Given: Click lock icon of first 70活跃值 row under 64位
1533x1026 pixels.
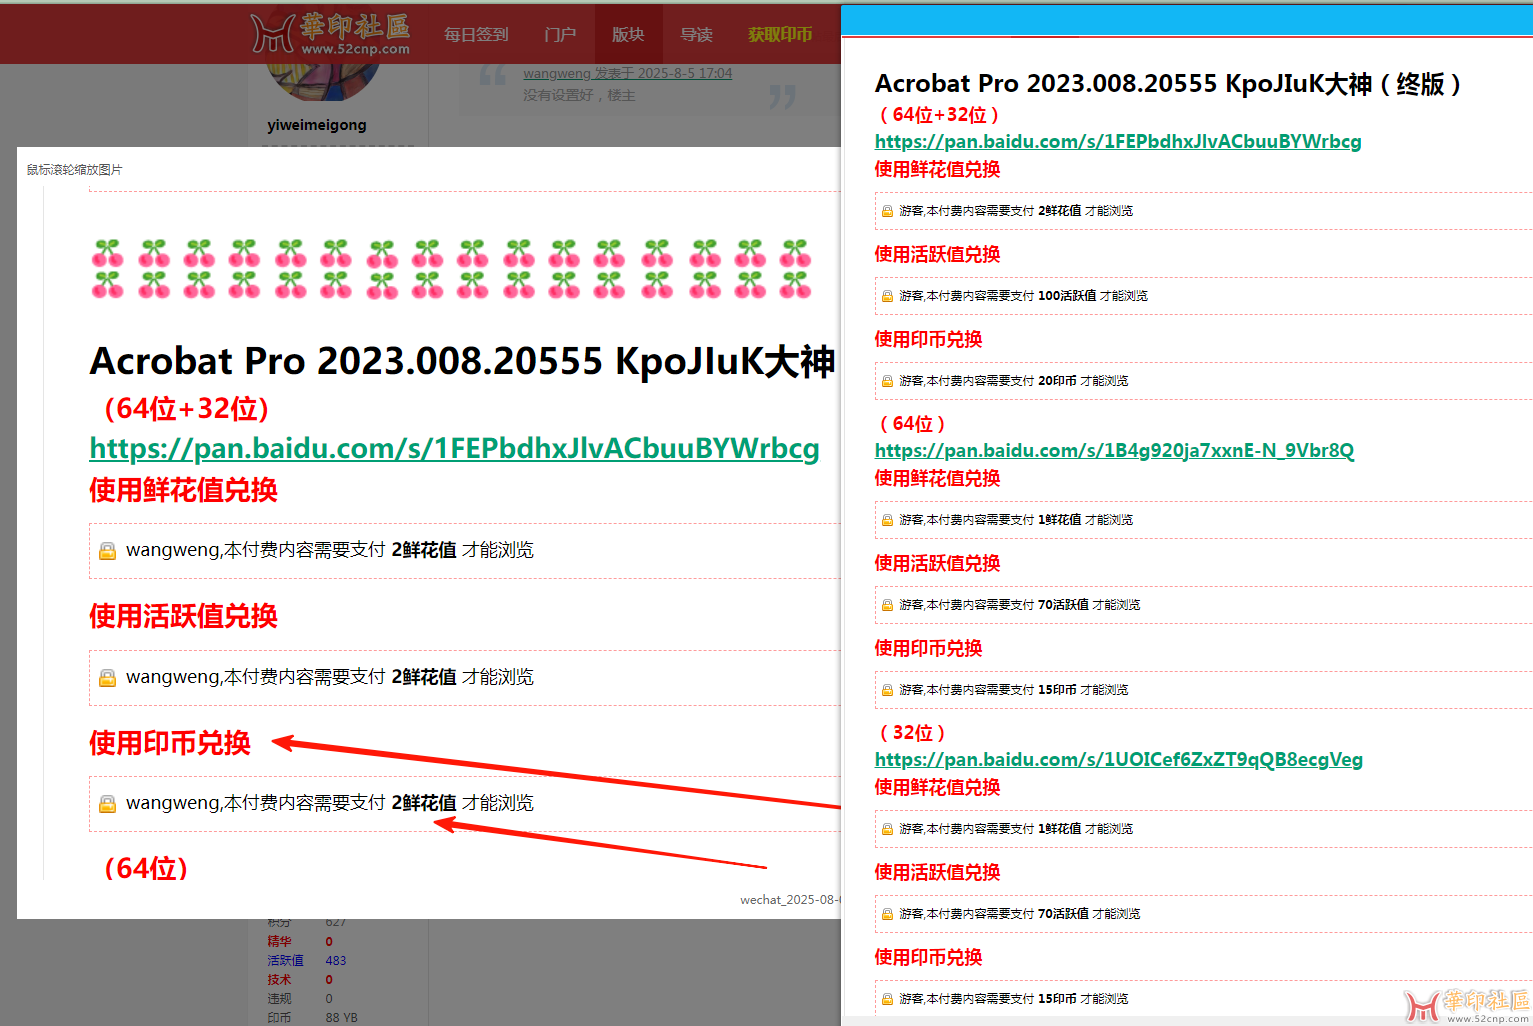Looking at the screenshot, I should [887, 605].
